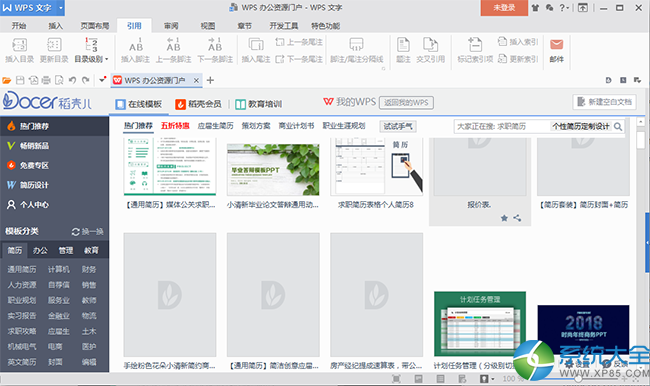Click the magnifier search icon
Image resolution: width=650 pixels, height=386 pixels.
(618, 126)
